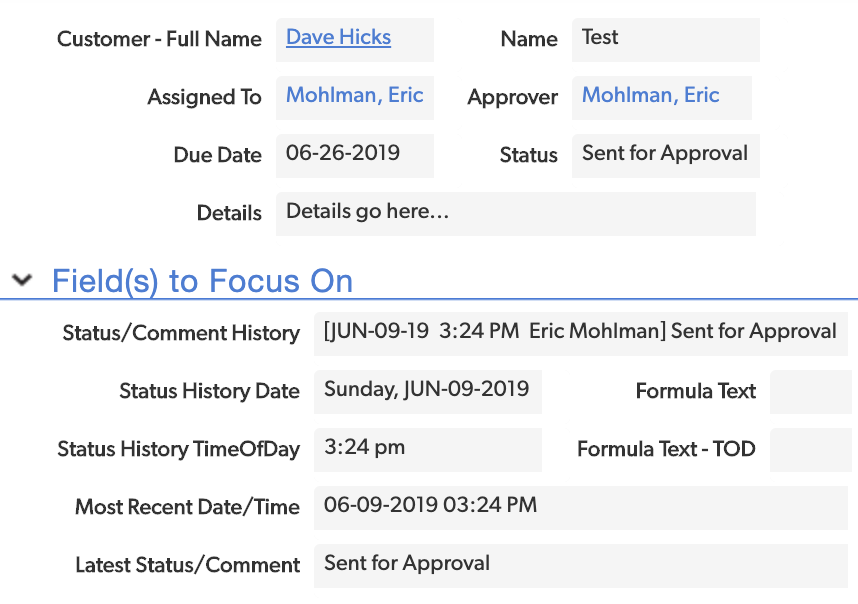Click the Due Date field 06-26-2019
This screenshot has height=604, width=858.
pyautogui.click(x=355, y=156)
